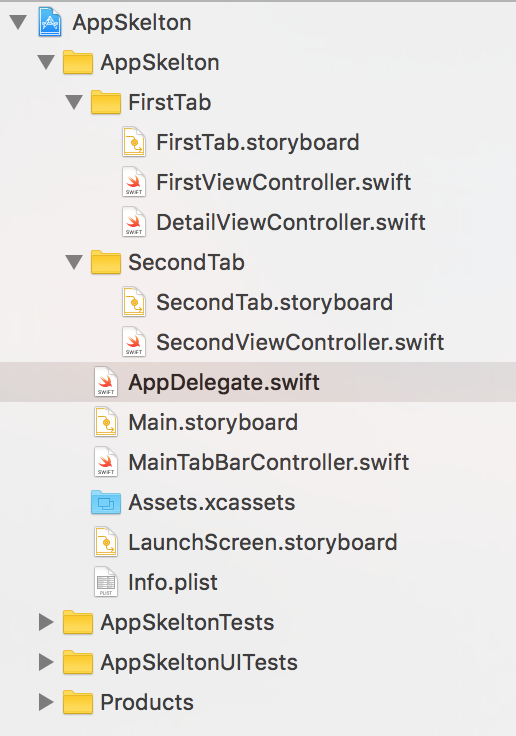
Task: Click the FirstTab.storyboard file icon
Action: pos(134,142)
